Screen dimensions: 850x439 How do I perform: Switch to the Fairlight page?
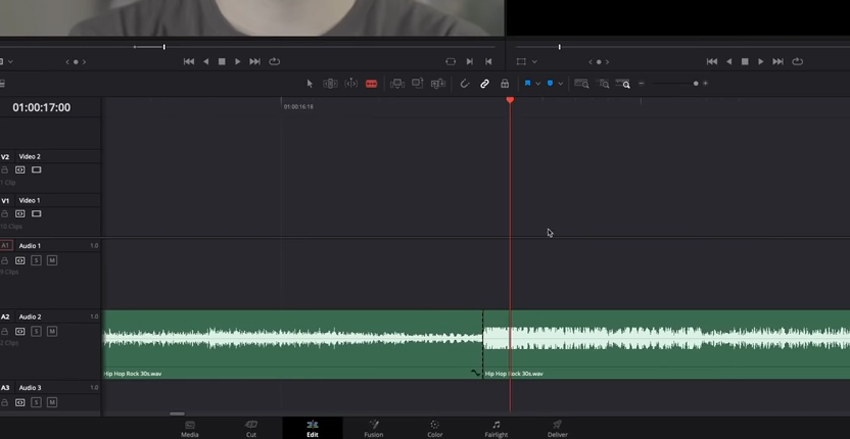point(496,429)
